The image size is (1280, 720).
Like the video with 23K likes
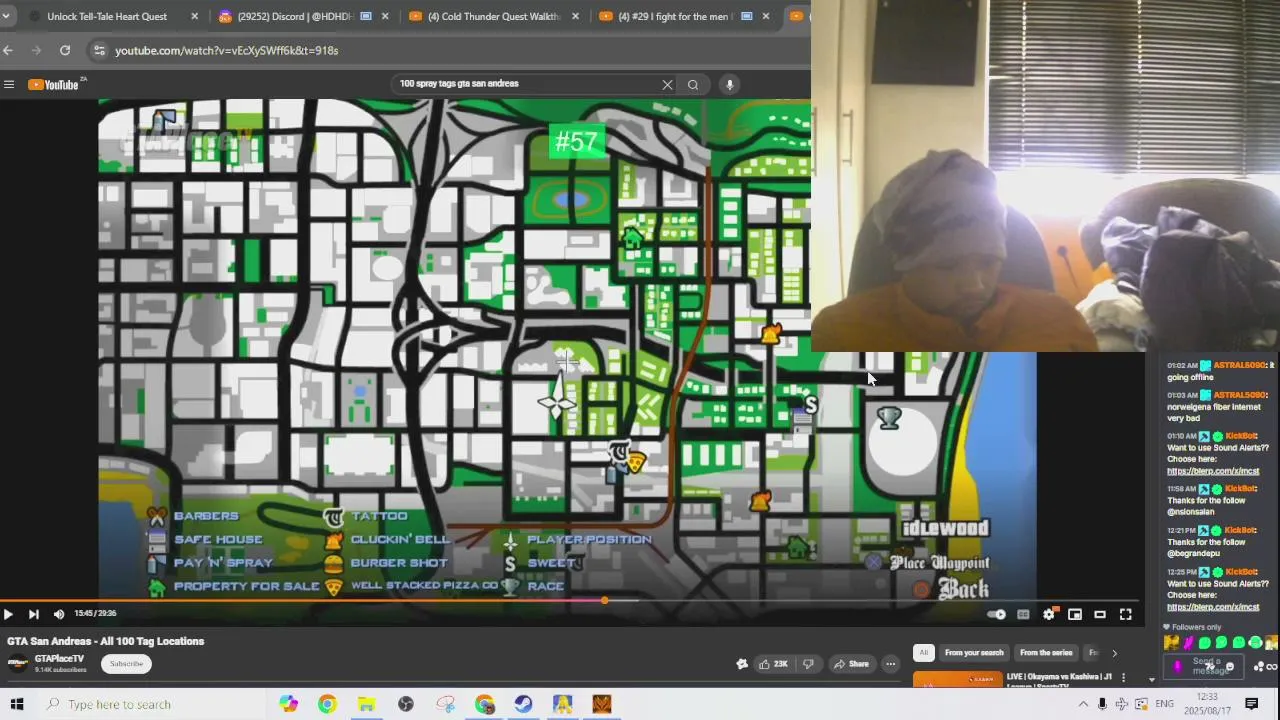click(772, 664)
